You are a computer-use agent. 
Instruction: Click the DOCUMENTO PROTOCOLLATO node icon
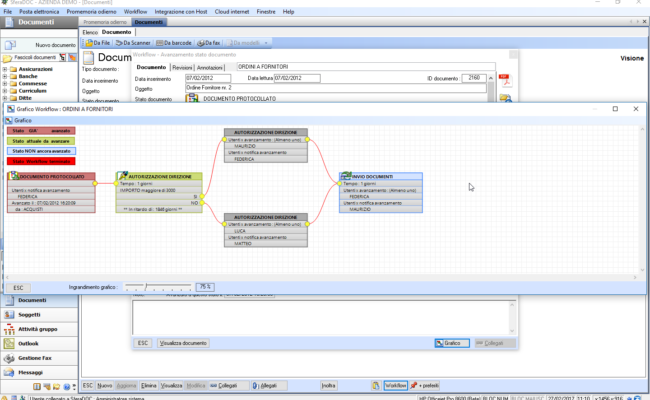(x=14, y=176)
